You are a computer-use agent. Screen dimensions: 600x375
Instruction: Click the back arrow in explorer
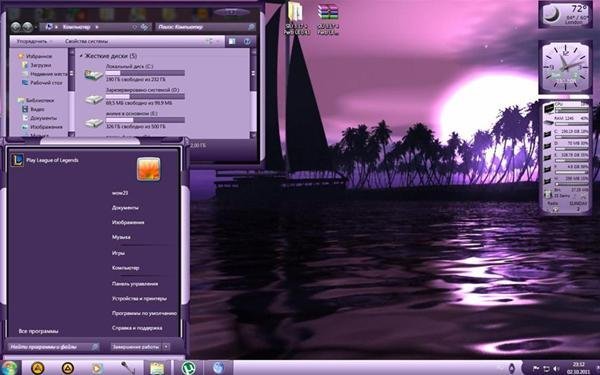[x=16, y=27]
